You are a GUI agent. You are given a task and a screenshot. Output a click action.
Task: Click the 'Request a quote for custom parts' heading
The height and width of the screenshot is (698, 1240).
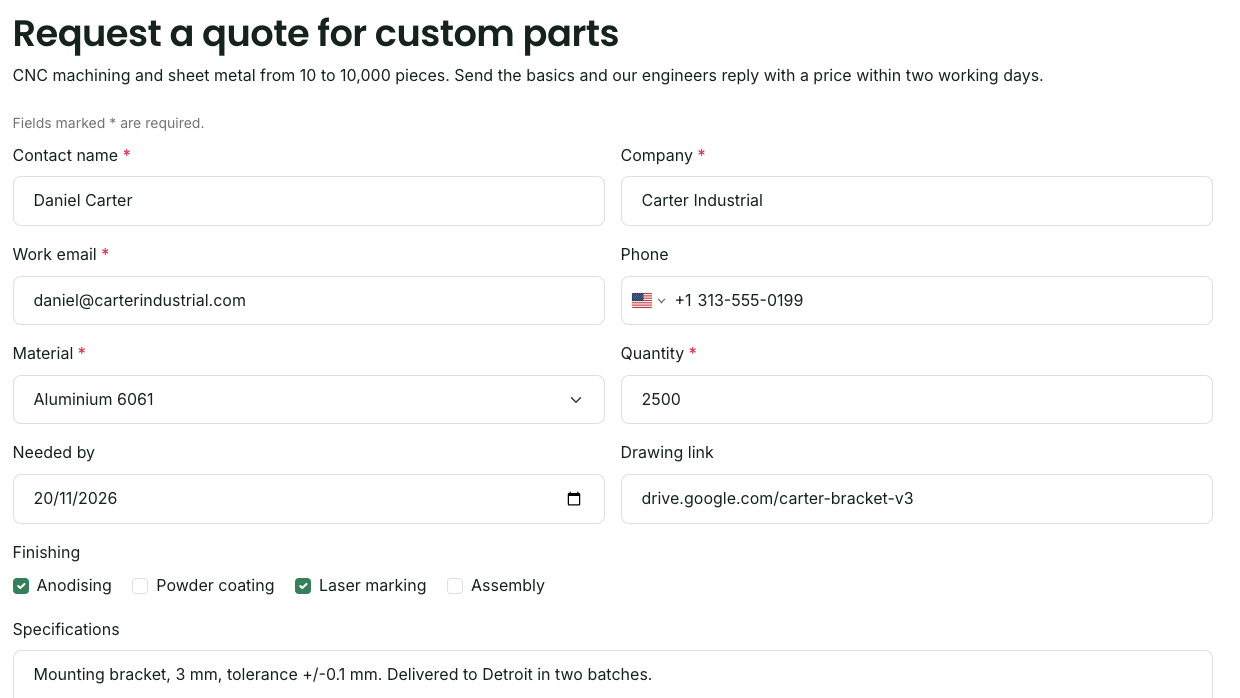[316, 33]
